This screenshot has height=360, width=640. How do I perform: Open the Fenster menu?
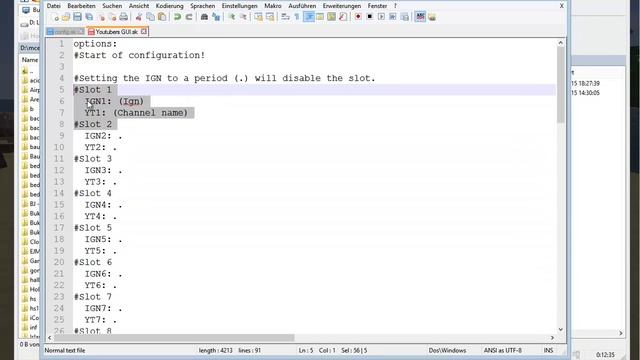pyautogui.click(x=377, y=6)
